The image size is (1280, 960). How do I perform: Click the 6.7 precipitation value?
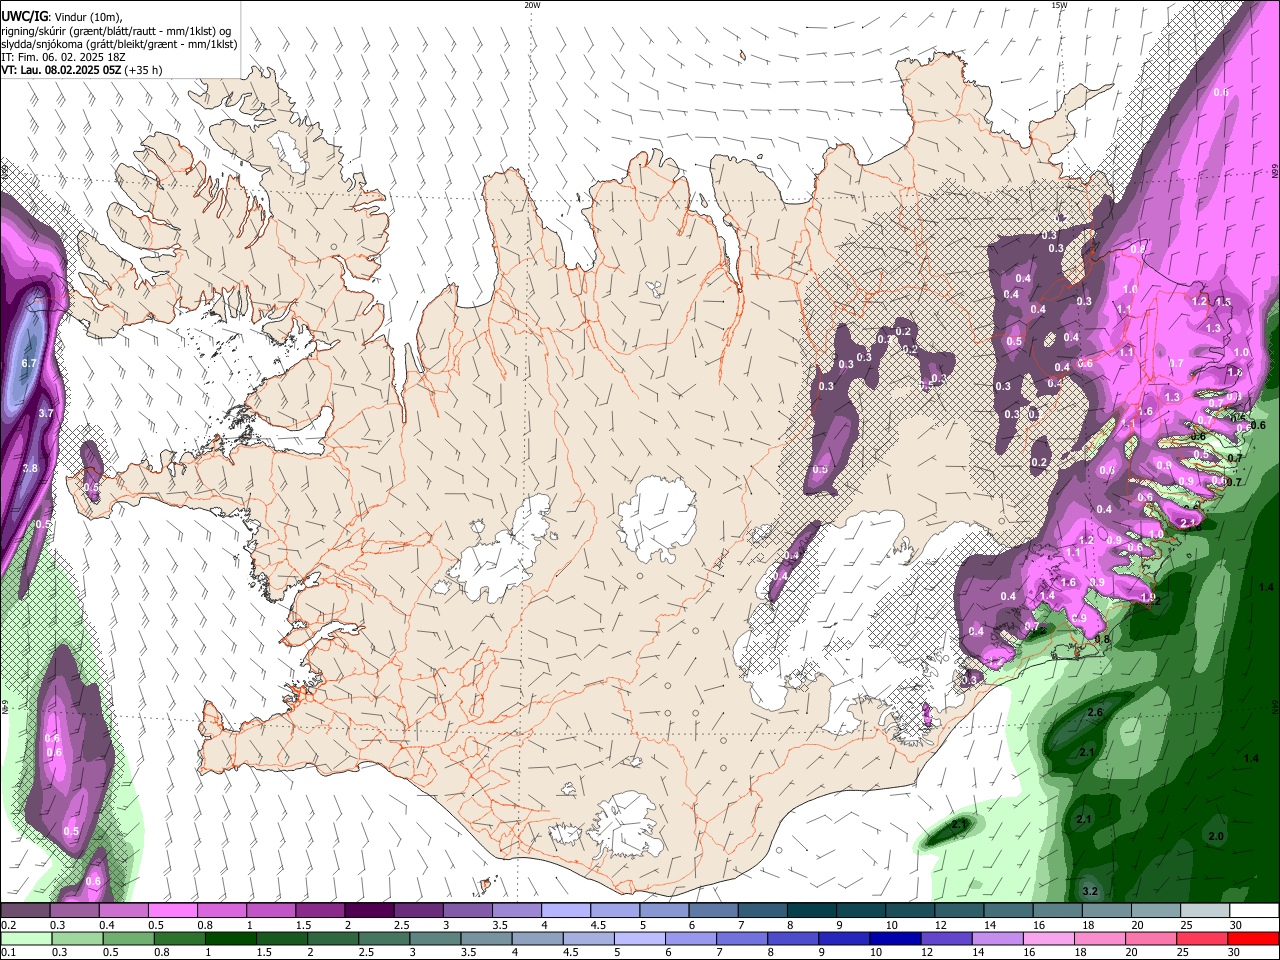[x=29, y=363]
